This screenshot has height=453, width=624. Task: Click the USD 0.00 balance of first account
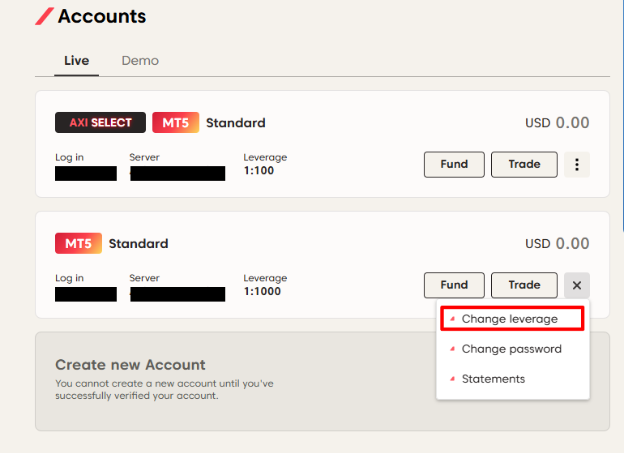coord(557,123)
